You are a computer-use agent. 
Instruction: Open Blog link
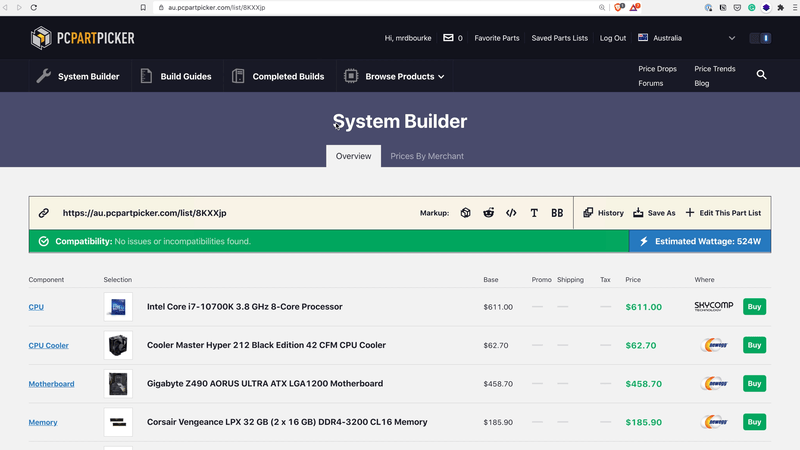(x=702, y=83)
